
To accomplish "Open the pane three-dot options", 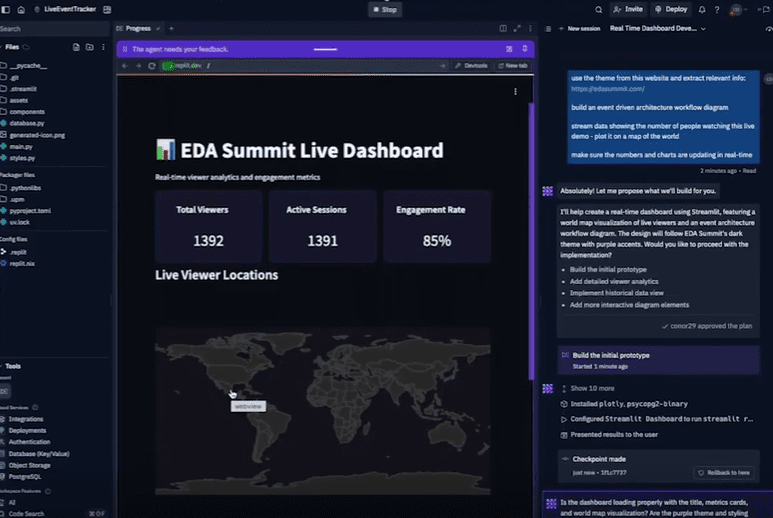I will pyautogui.click(x=530, y=29).
